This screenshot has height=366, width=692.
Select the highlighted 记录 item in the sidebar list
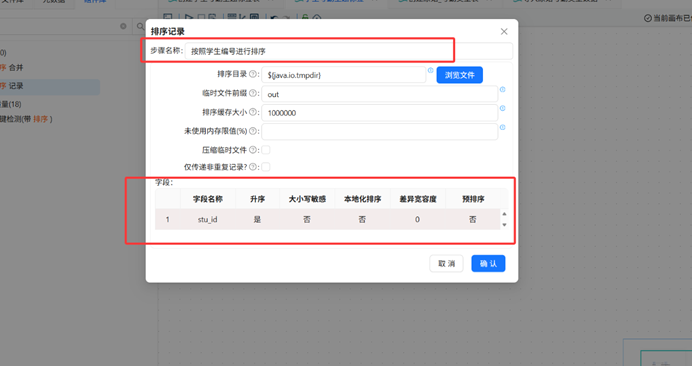(x=49, y=86)
